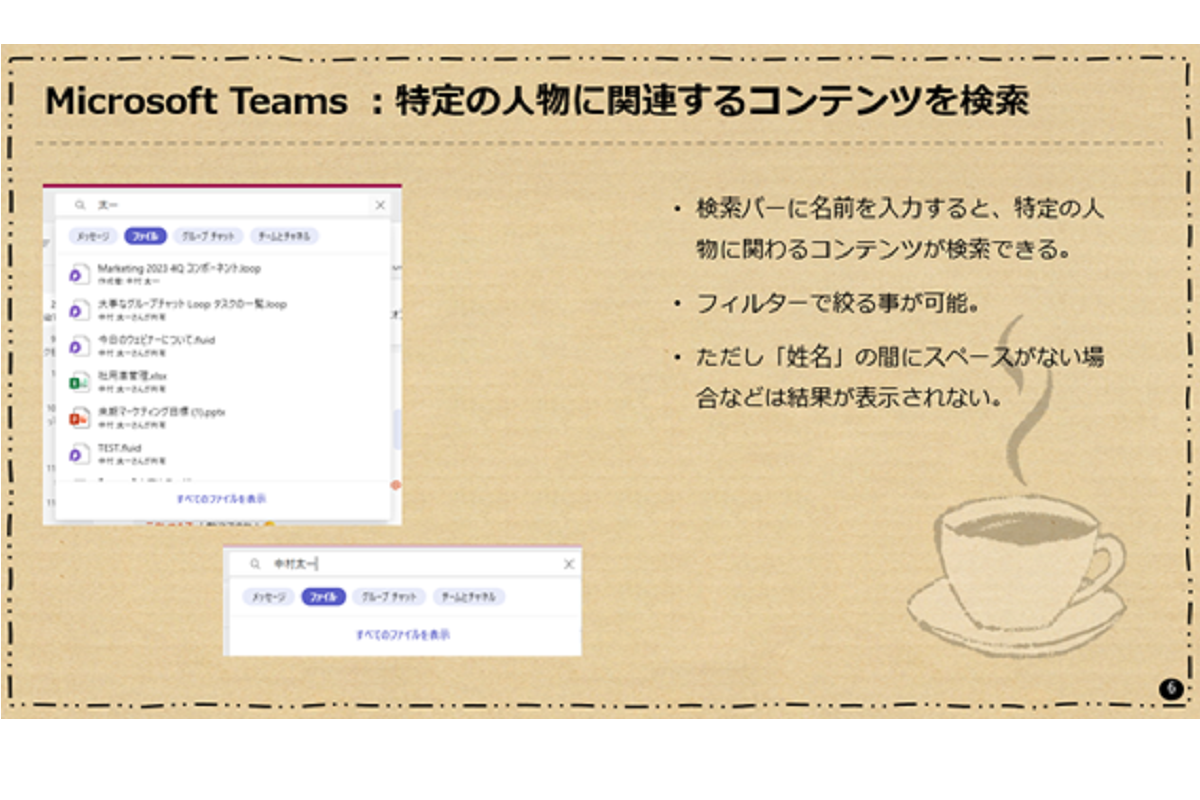Viewport: 1200px width, 800px height.
Task: Click the magnifier icon in the 太一 search box
Action: coord(80,205)
